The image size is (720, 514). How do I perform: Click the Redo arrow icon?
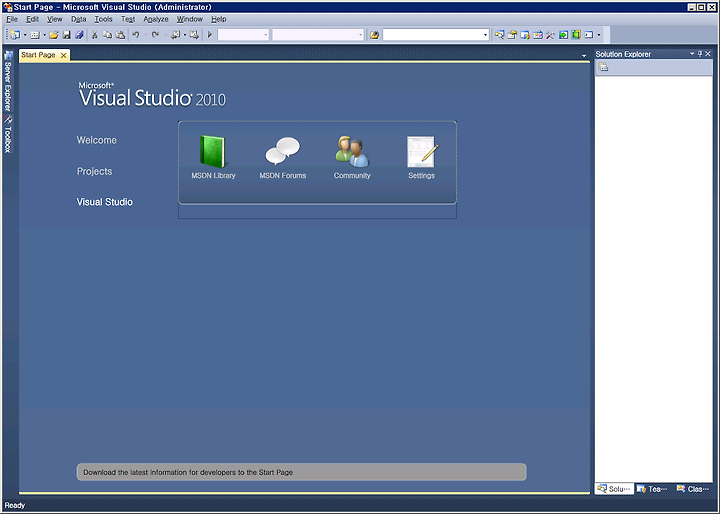tap(155, 35)
